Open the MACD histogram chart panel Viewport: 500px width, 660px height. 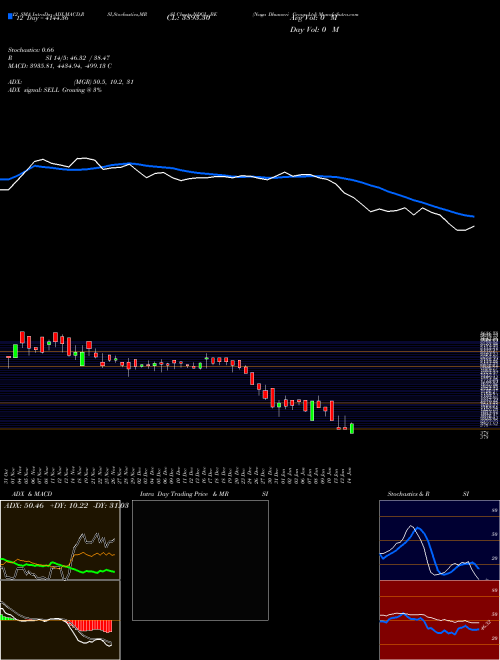pyautogui.click(x=60, y=620)
